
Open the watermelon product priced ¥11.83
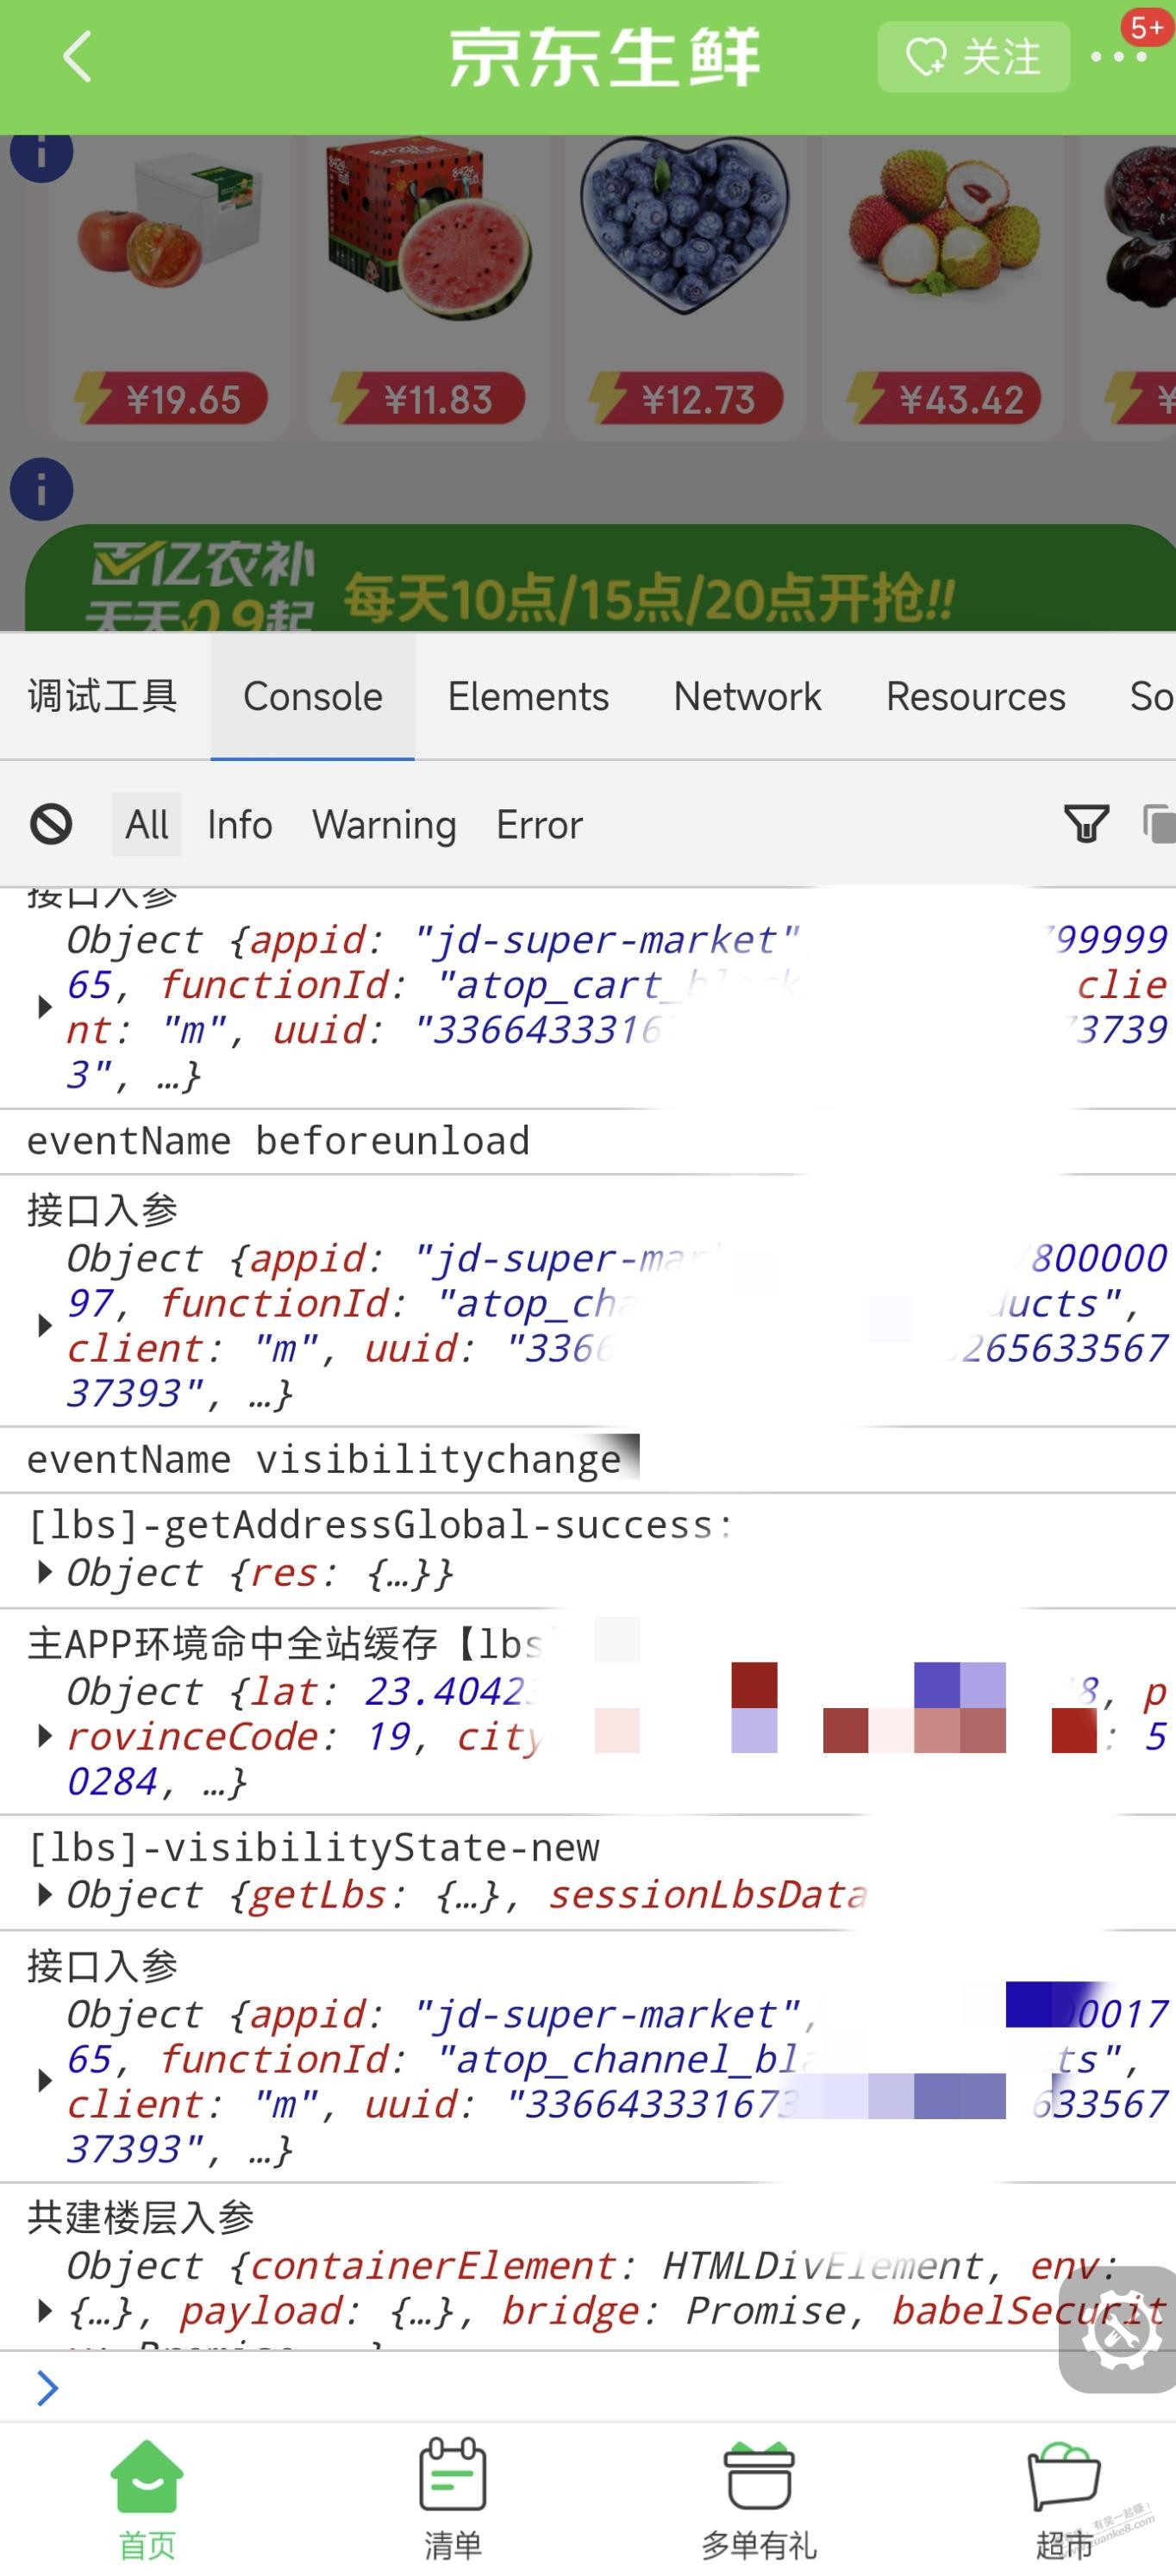pyautogui.click(x=428, y=288)
